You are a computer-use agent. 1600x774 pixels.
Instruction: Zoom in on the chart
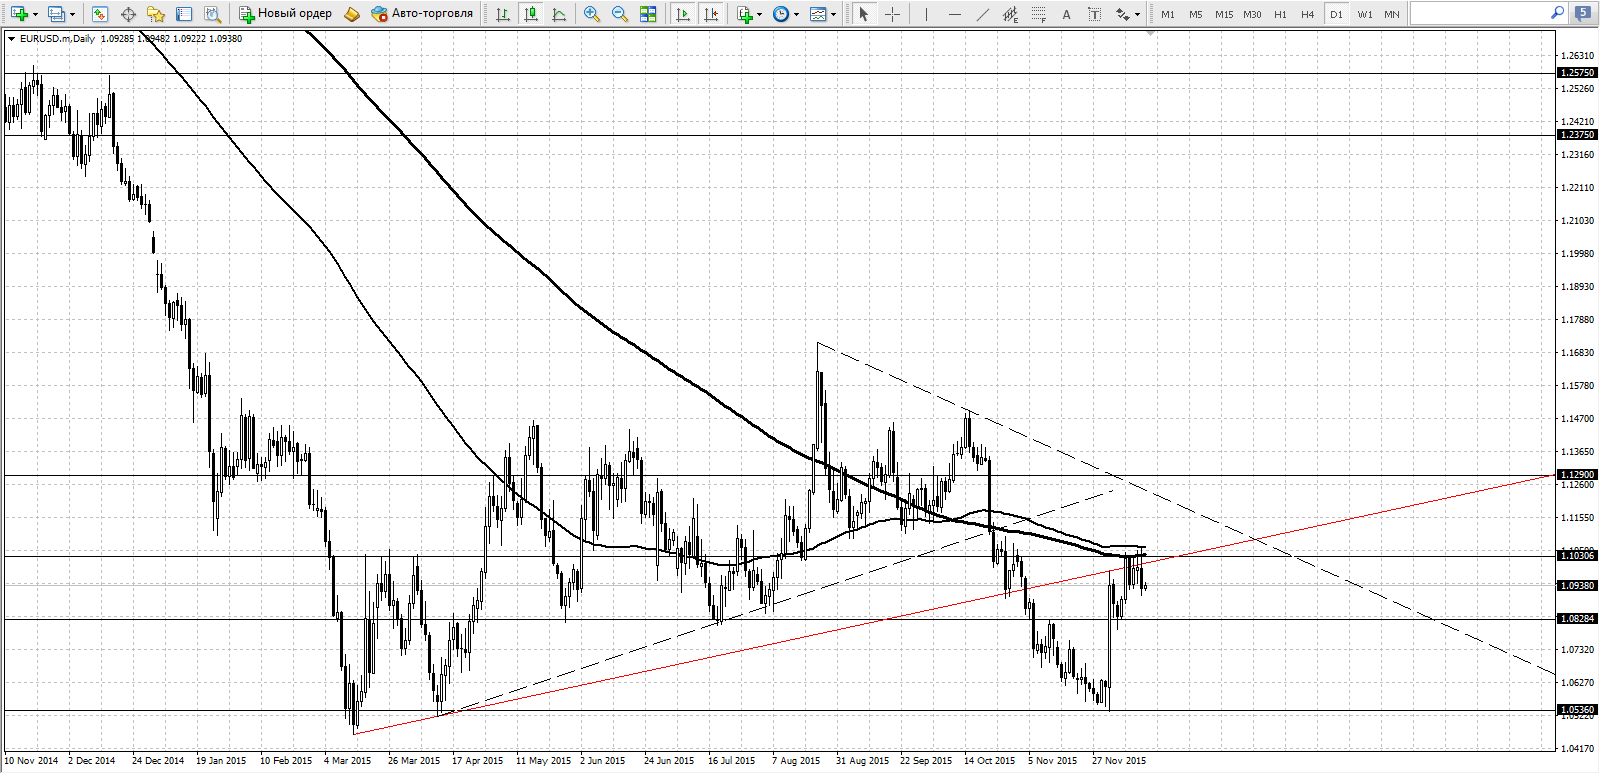592,14
